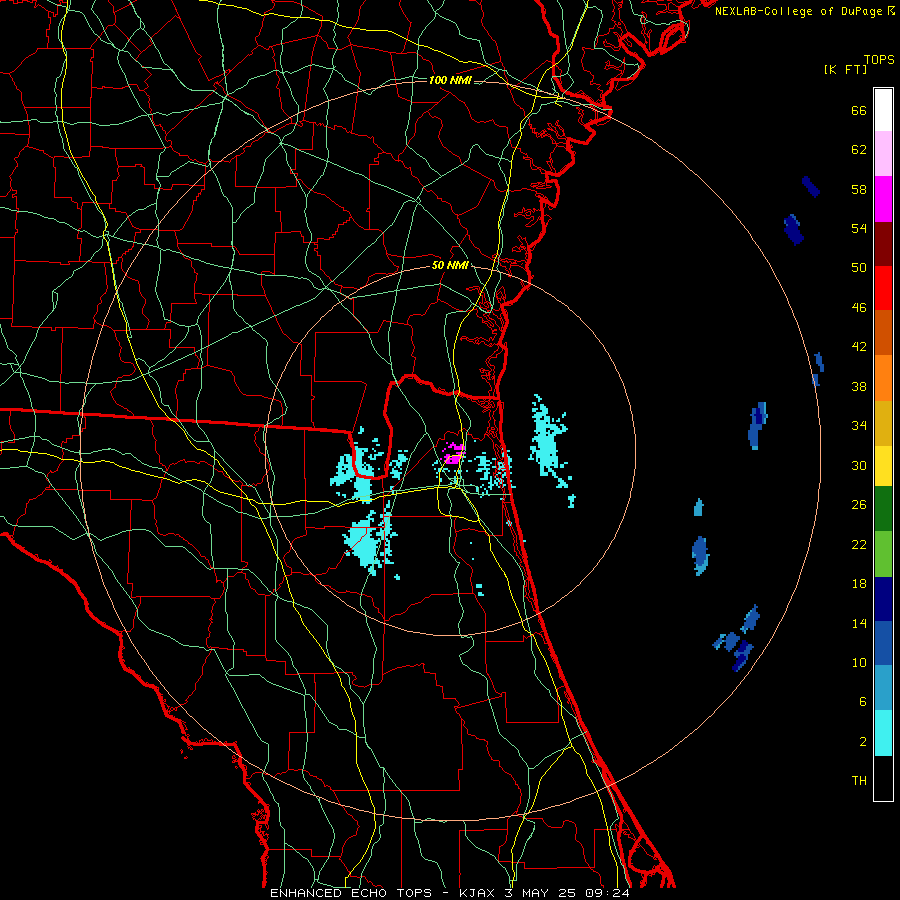900x900 pixels.
Task: Click the 34 scale label
Action: [x=859, y=425]
